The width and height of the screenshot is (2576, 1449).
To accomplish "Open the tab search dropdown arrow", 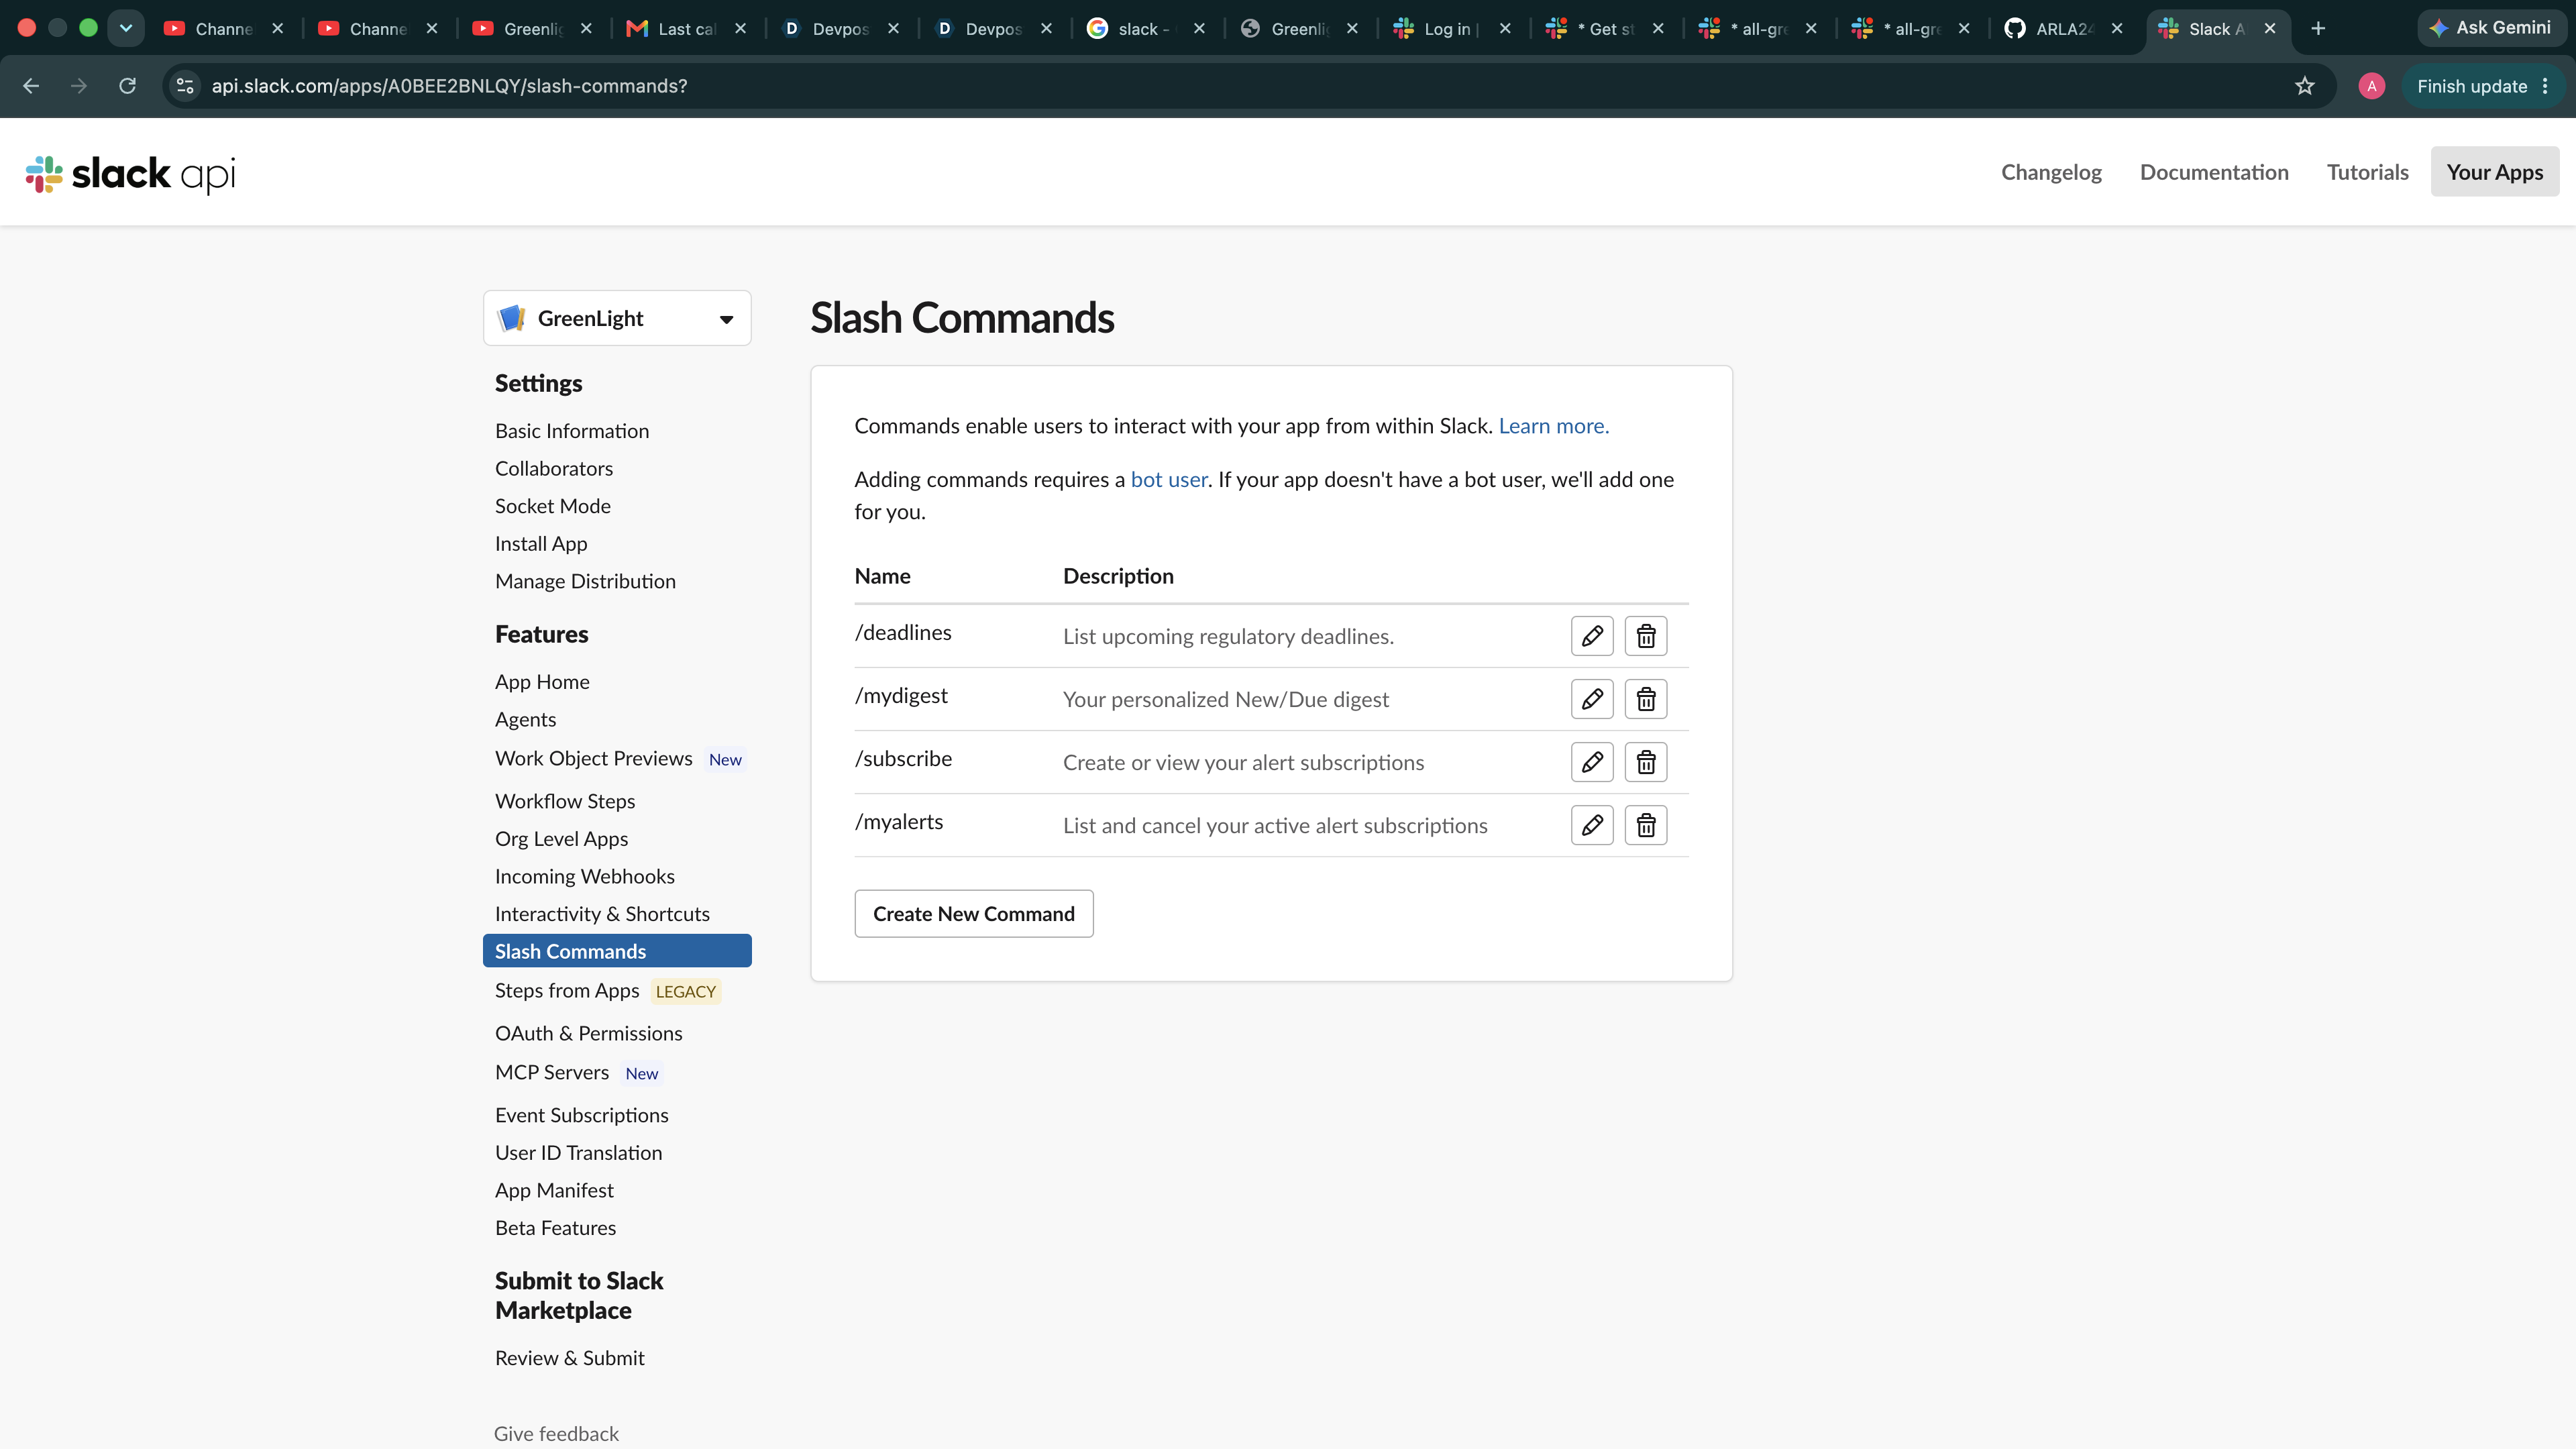I will [126, 28].
